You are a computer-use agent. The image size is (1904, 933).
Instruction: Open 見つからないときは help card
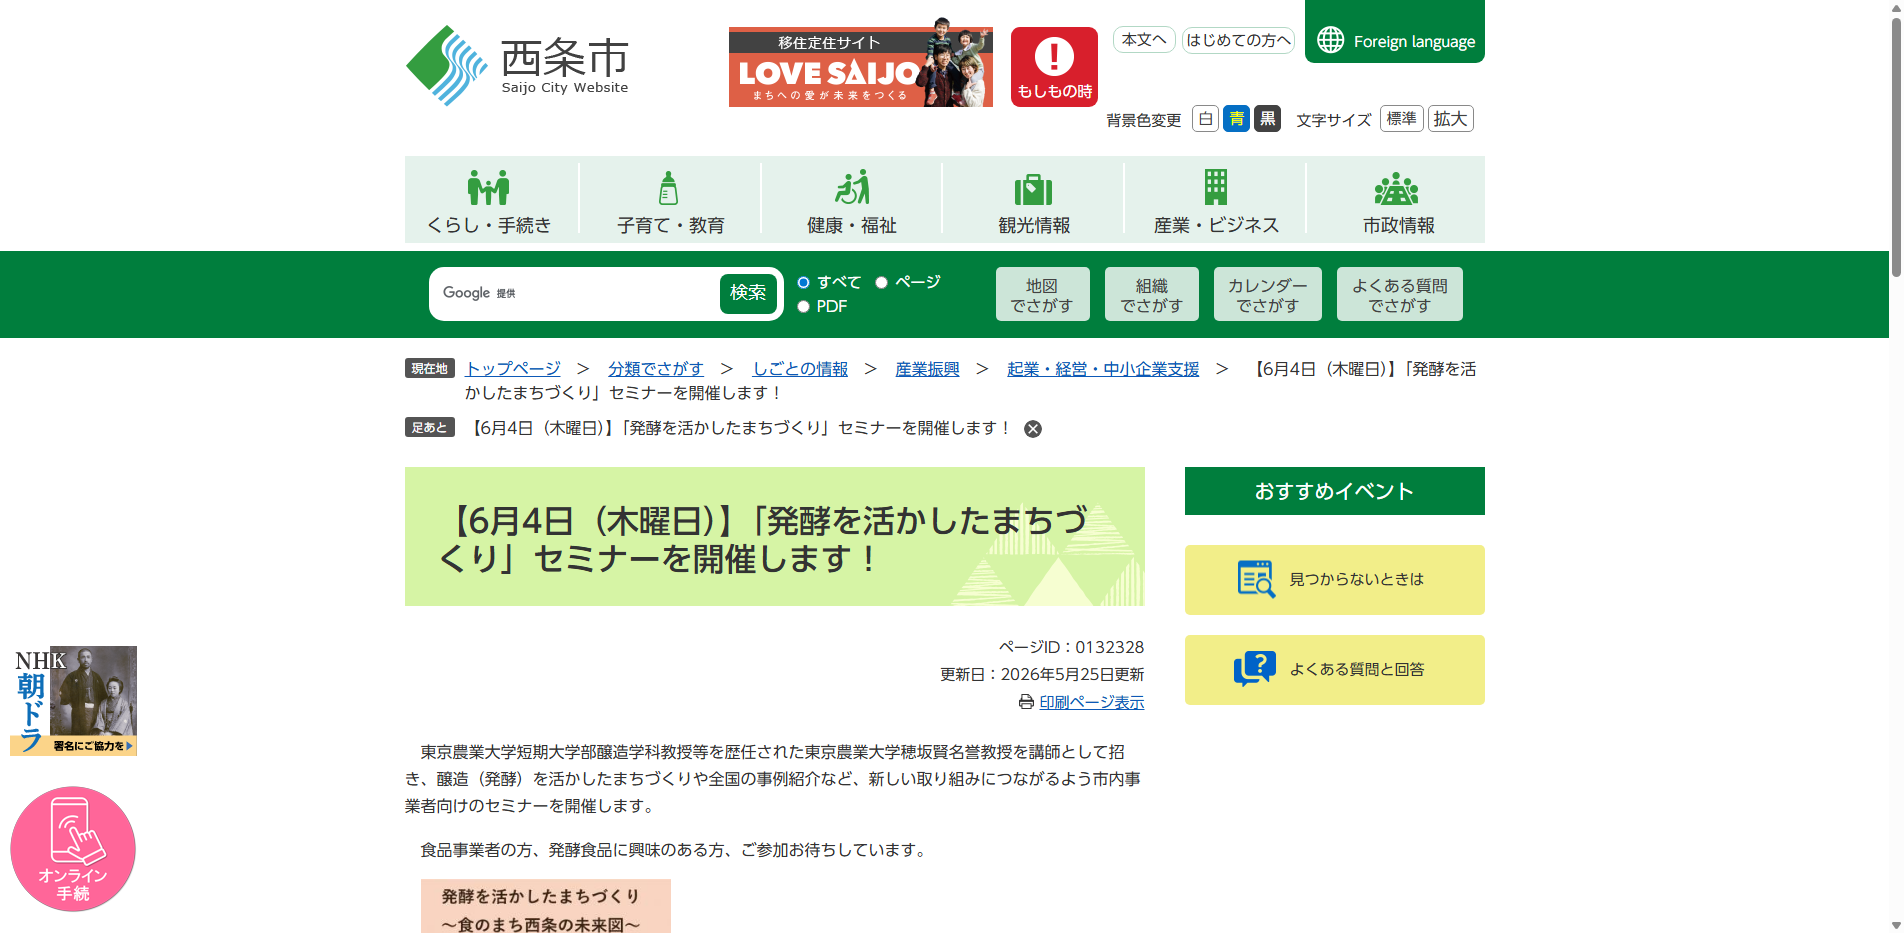click(x=1335, y=580)
